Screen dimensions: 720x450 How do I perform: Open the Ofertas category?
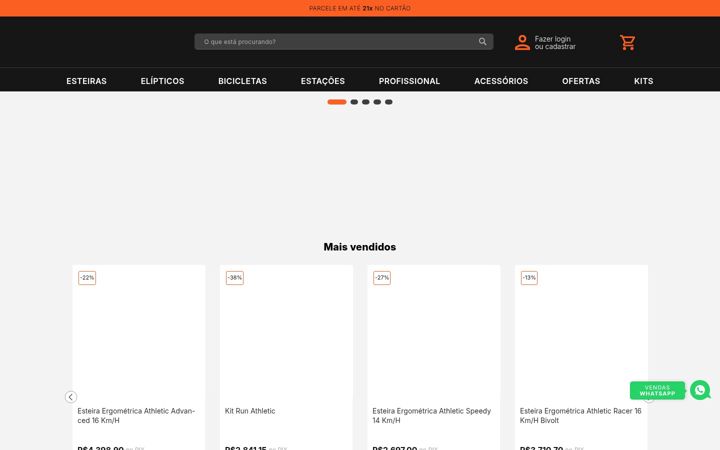coord(581,81)
